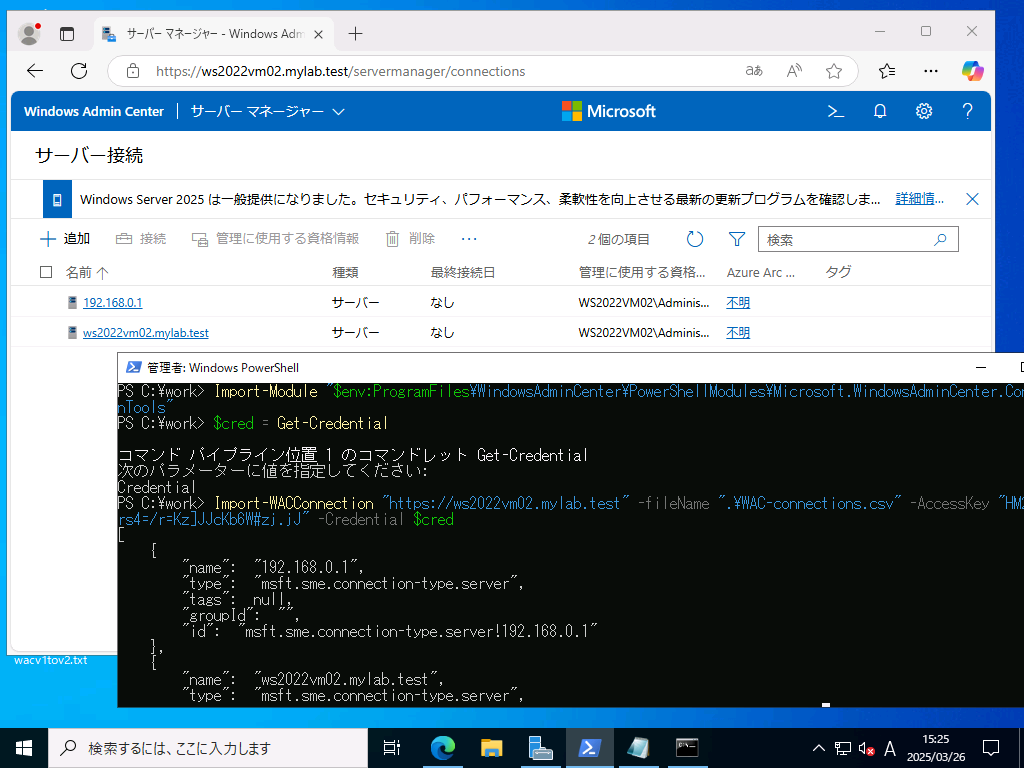The width and height of the screenshot is (1024, 768).
Task: Open the WAC settings gear
Action: (923, 112)
